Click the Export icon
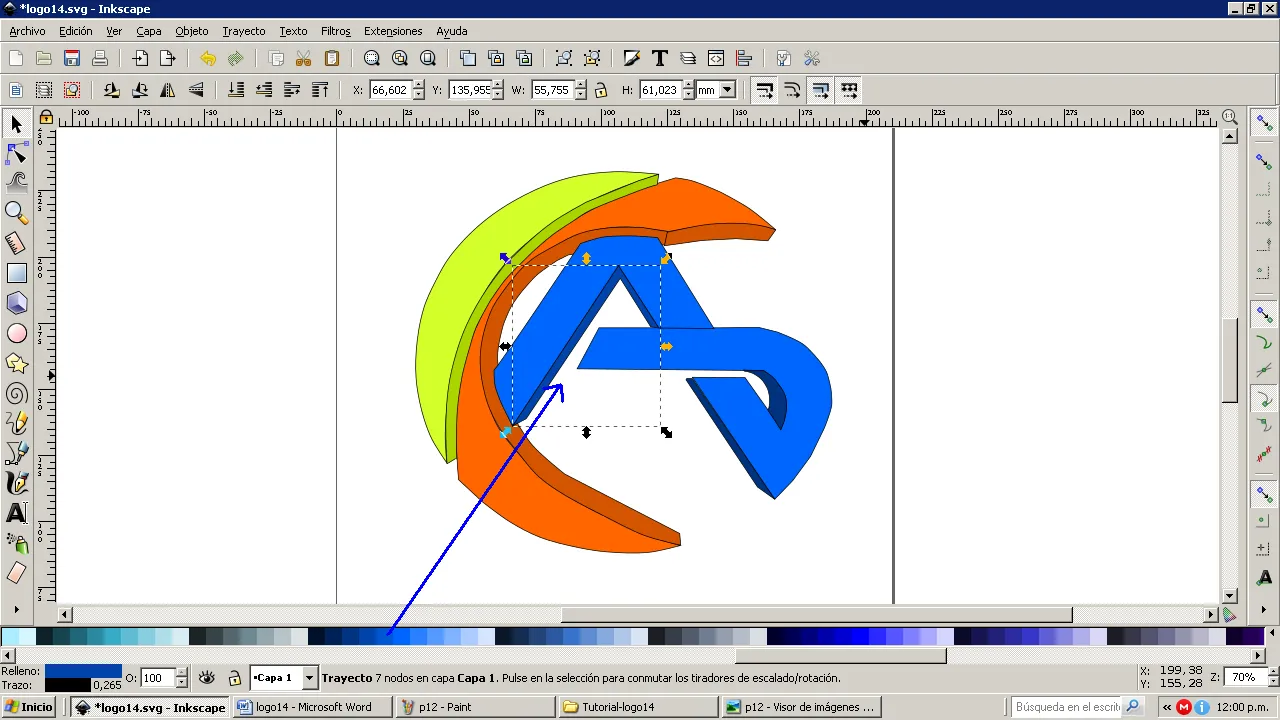The height and width of the screenshot is (720, 1280). pos(168,59)
